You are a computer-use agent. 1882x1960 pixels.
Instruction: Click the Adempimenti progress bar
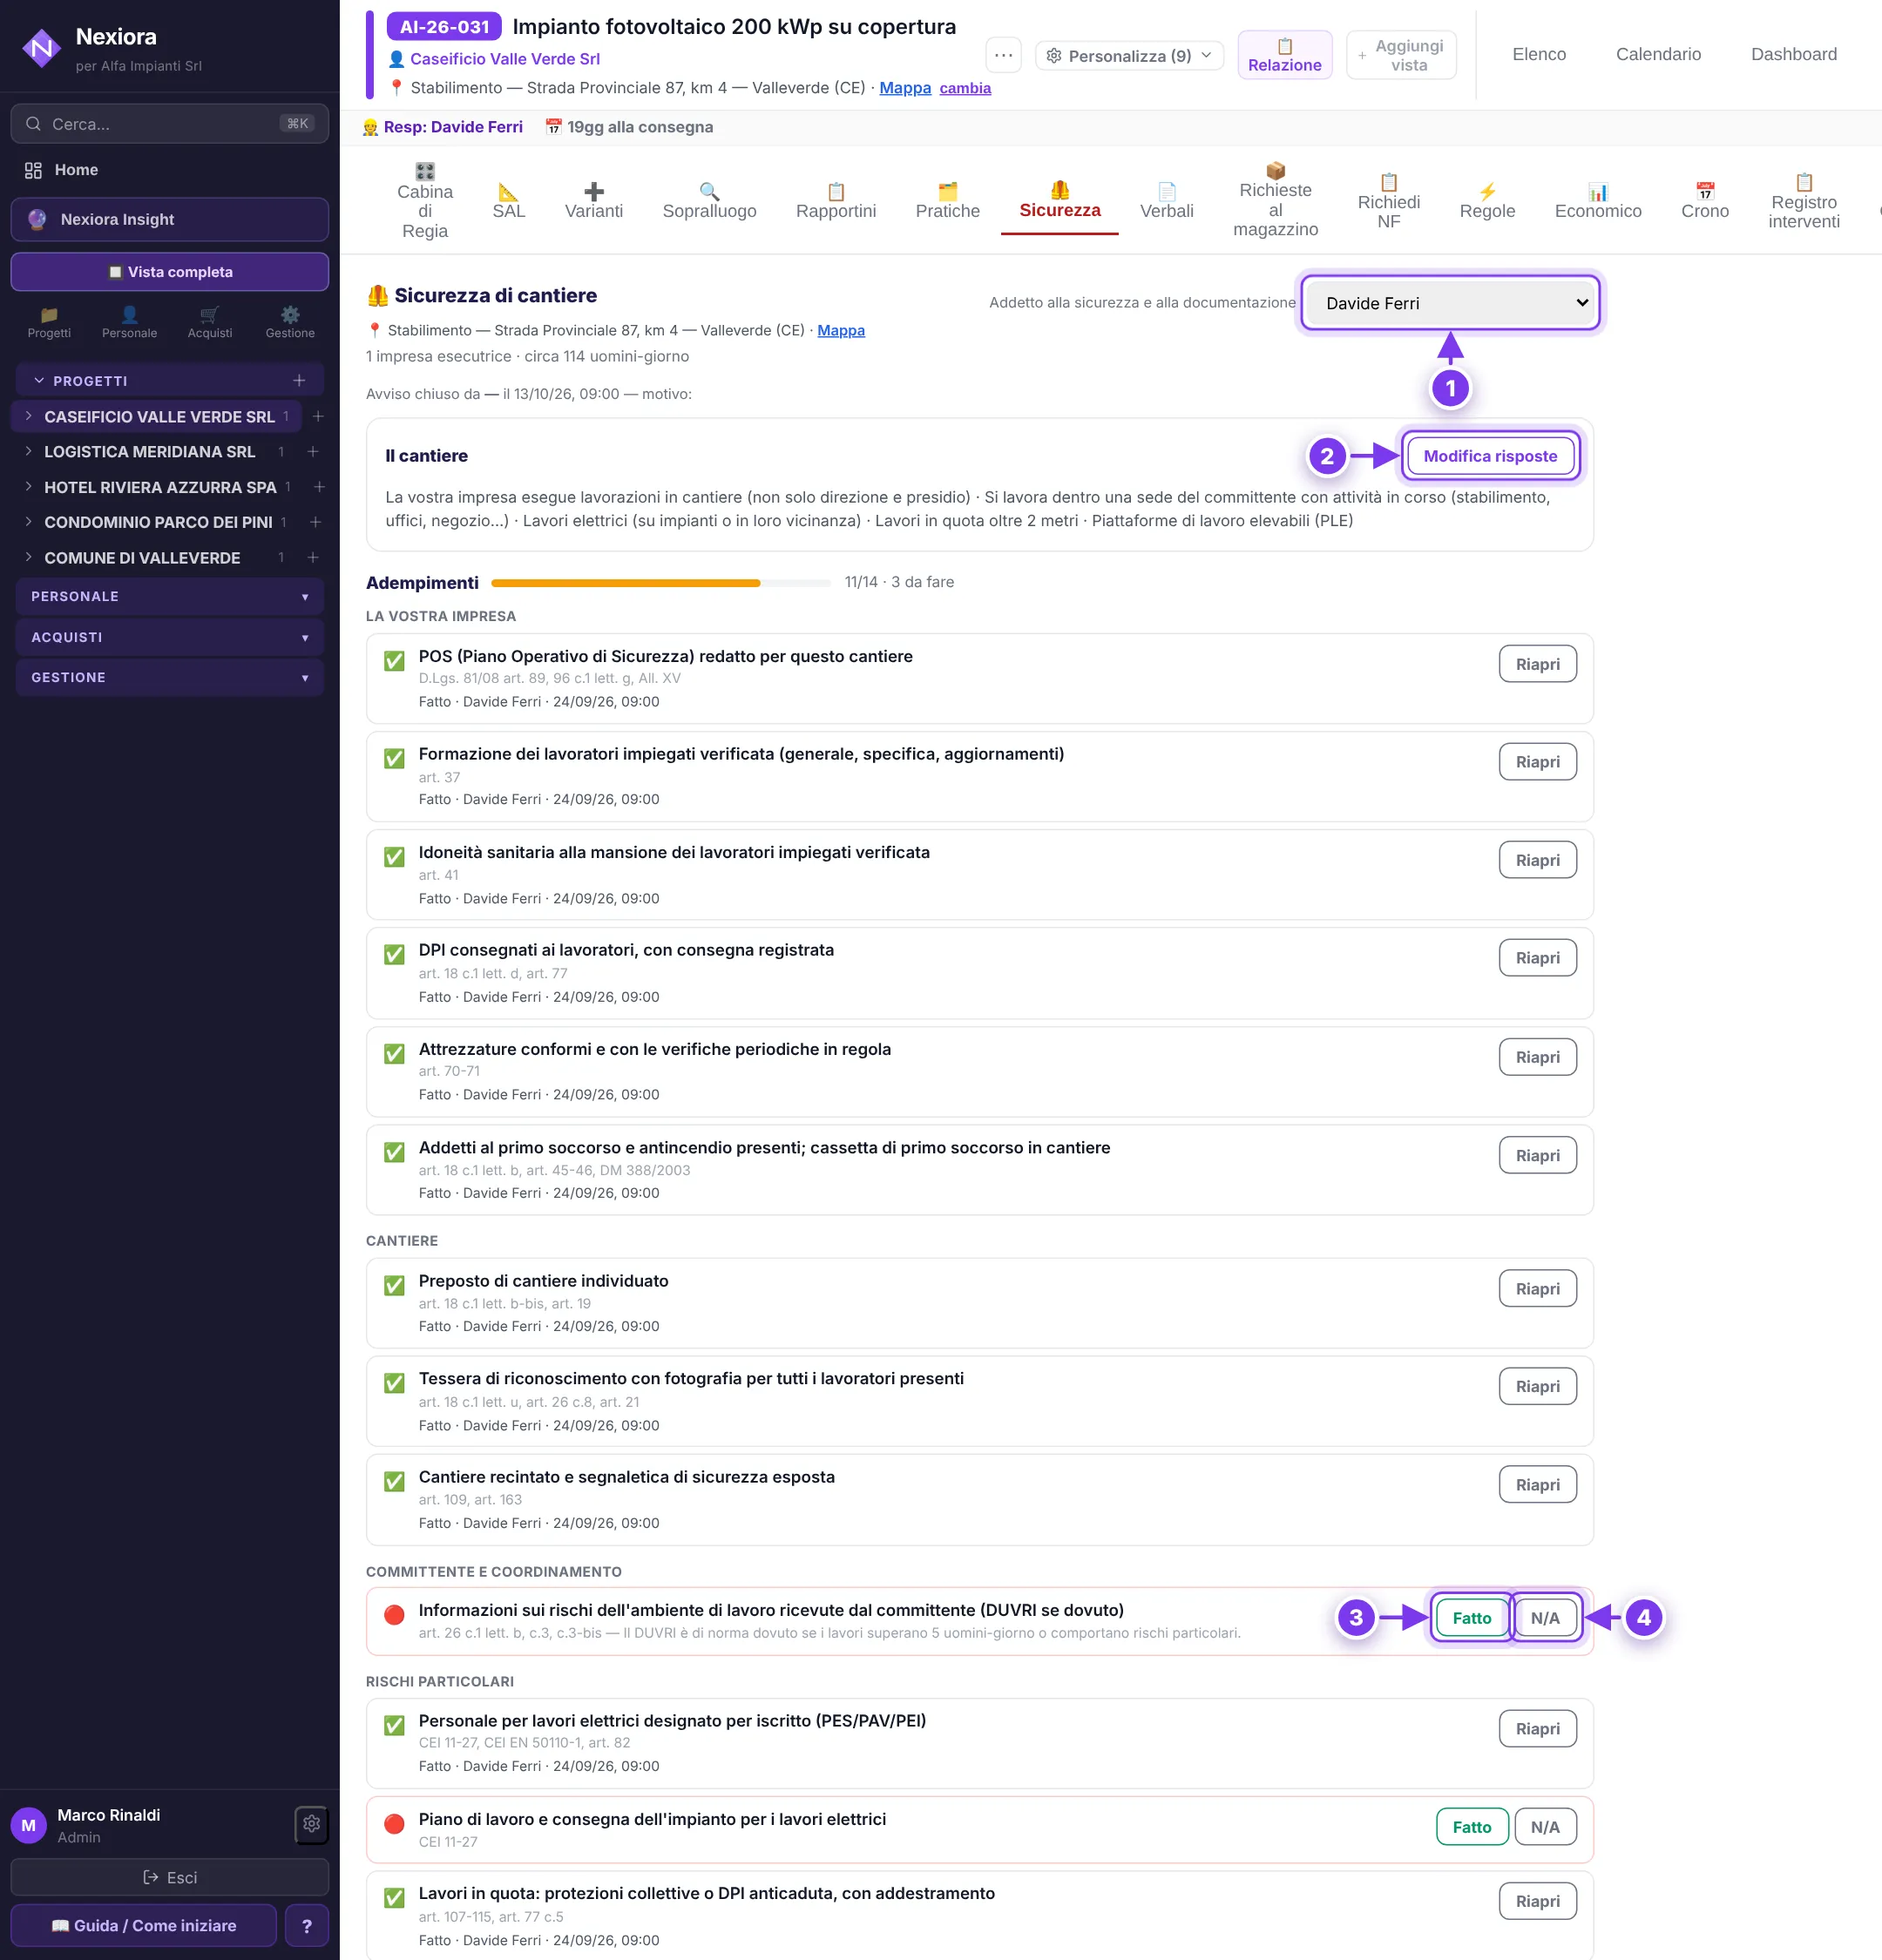pyautogui.click(x=660, y=582)
